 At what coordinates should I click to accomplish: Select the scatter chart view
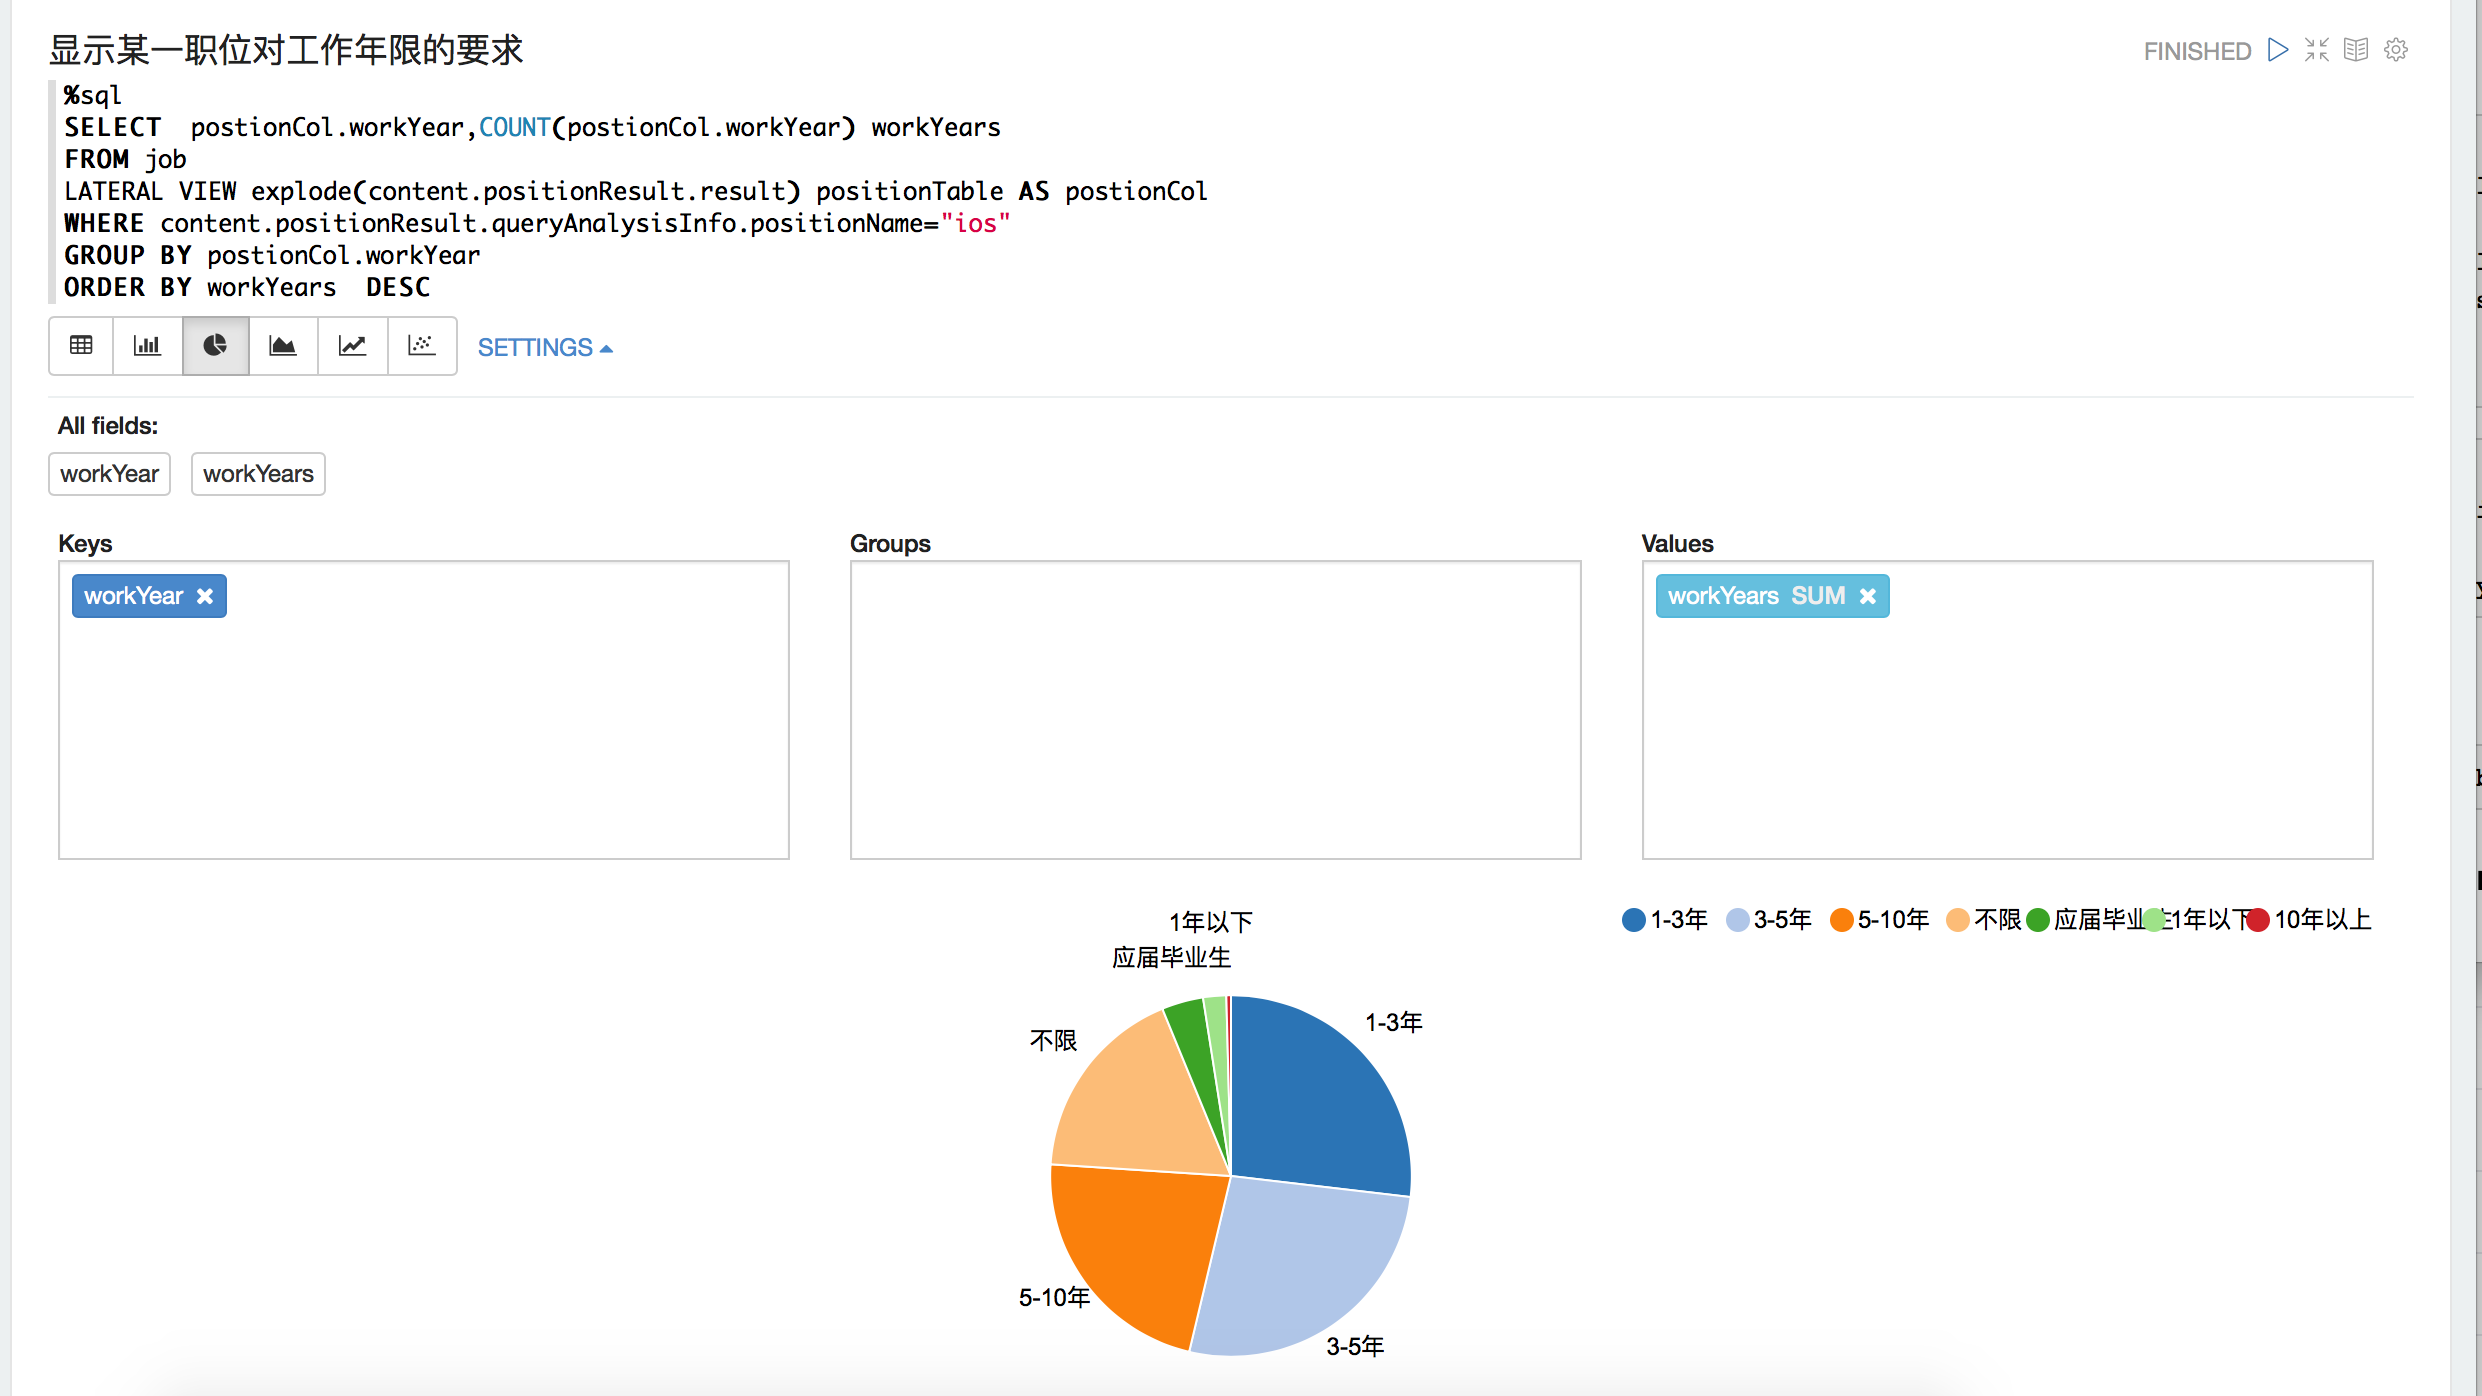[x=421, y=346]
